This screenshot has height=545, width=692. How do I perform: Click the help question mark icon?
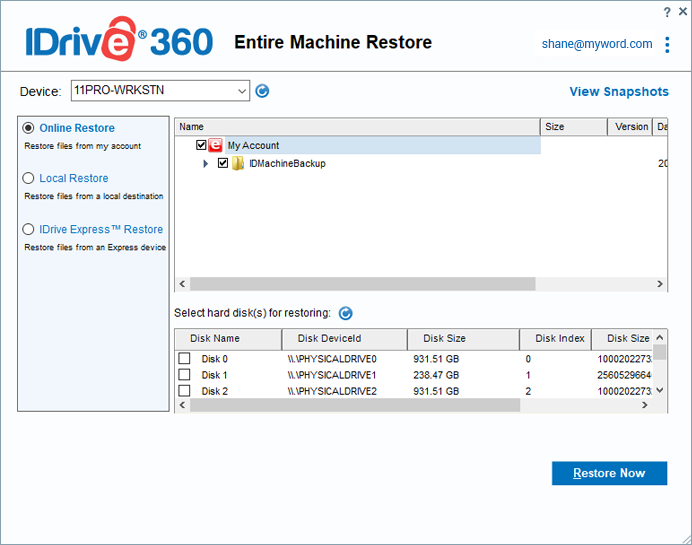point(667,11)
